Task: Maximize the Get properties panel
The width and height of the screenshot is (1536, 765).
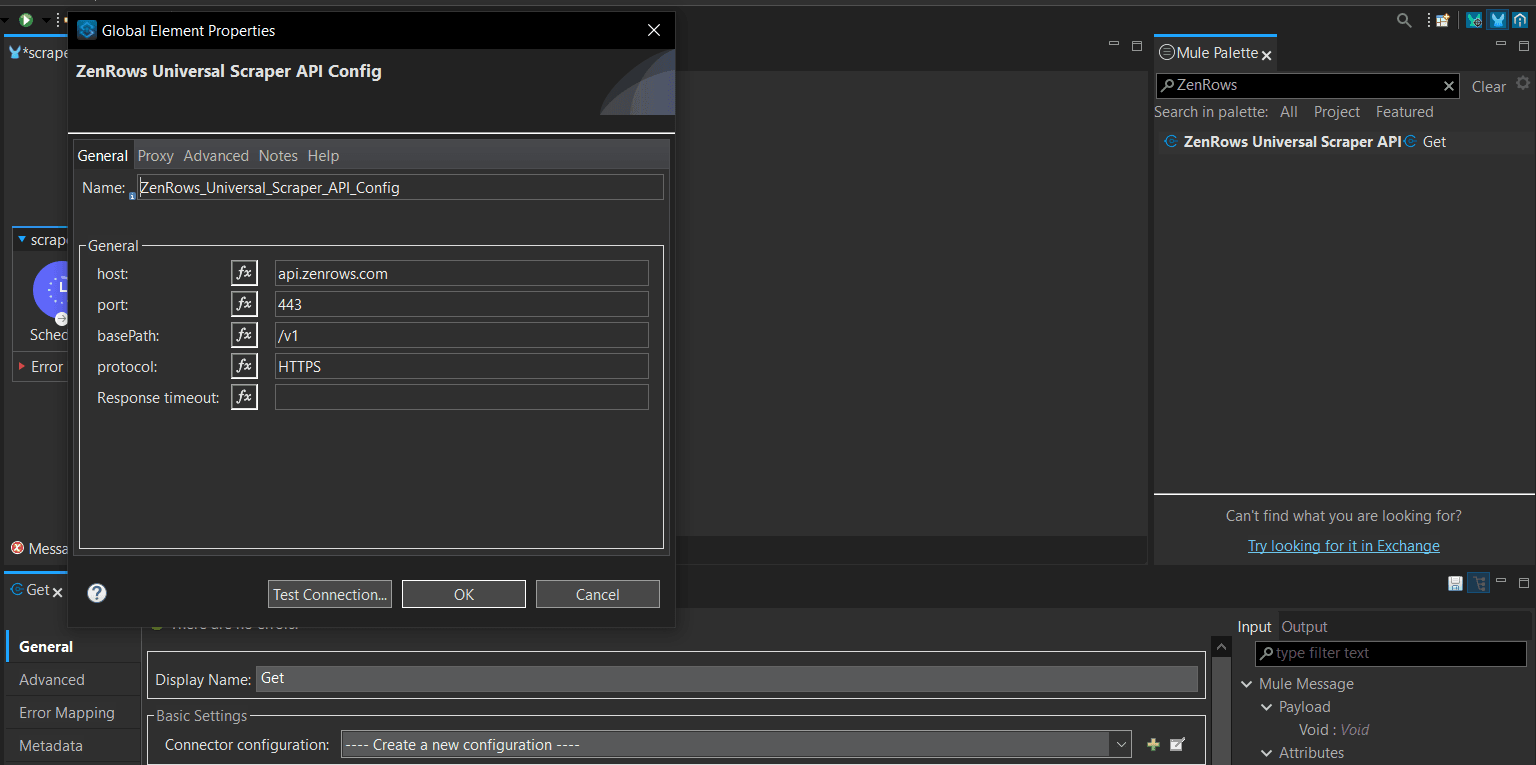Action: click(x=1524, y=582)
